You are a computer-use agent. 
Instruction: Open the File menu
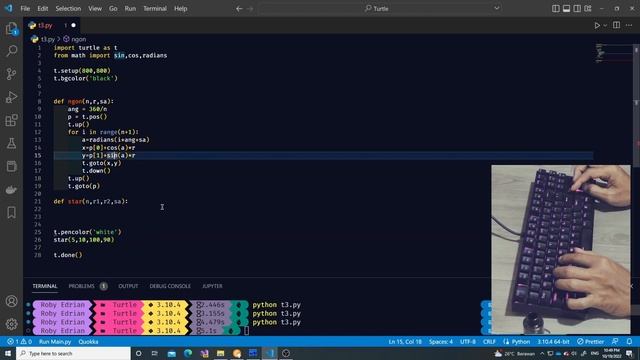click(x=25, y=9)
